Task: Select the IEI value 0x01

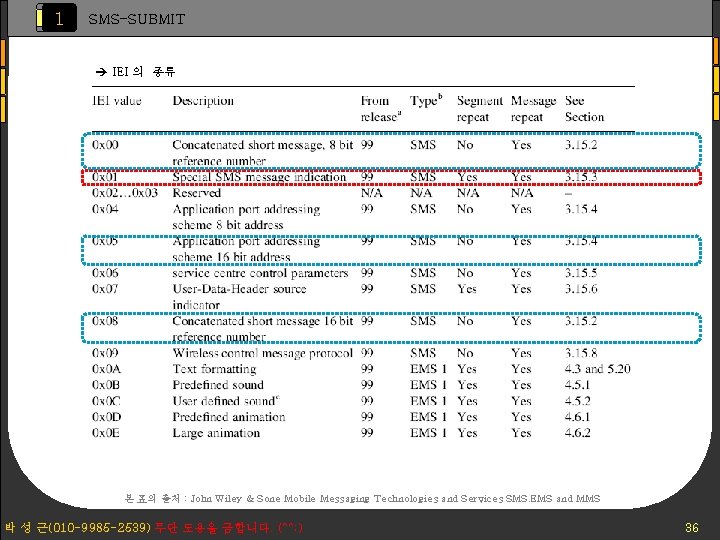Action: pyautogui.click(x=105, y=177)
